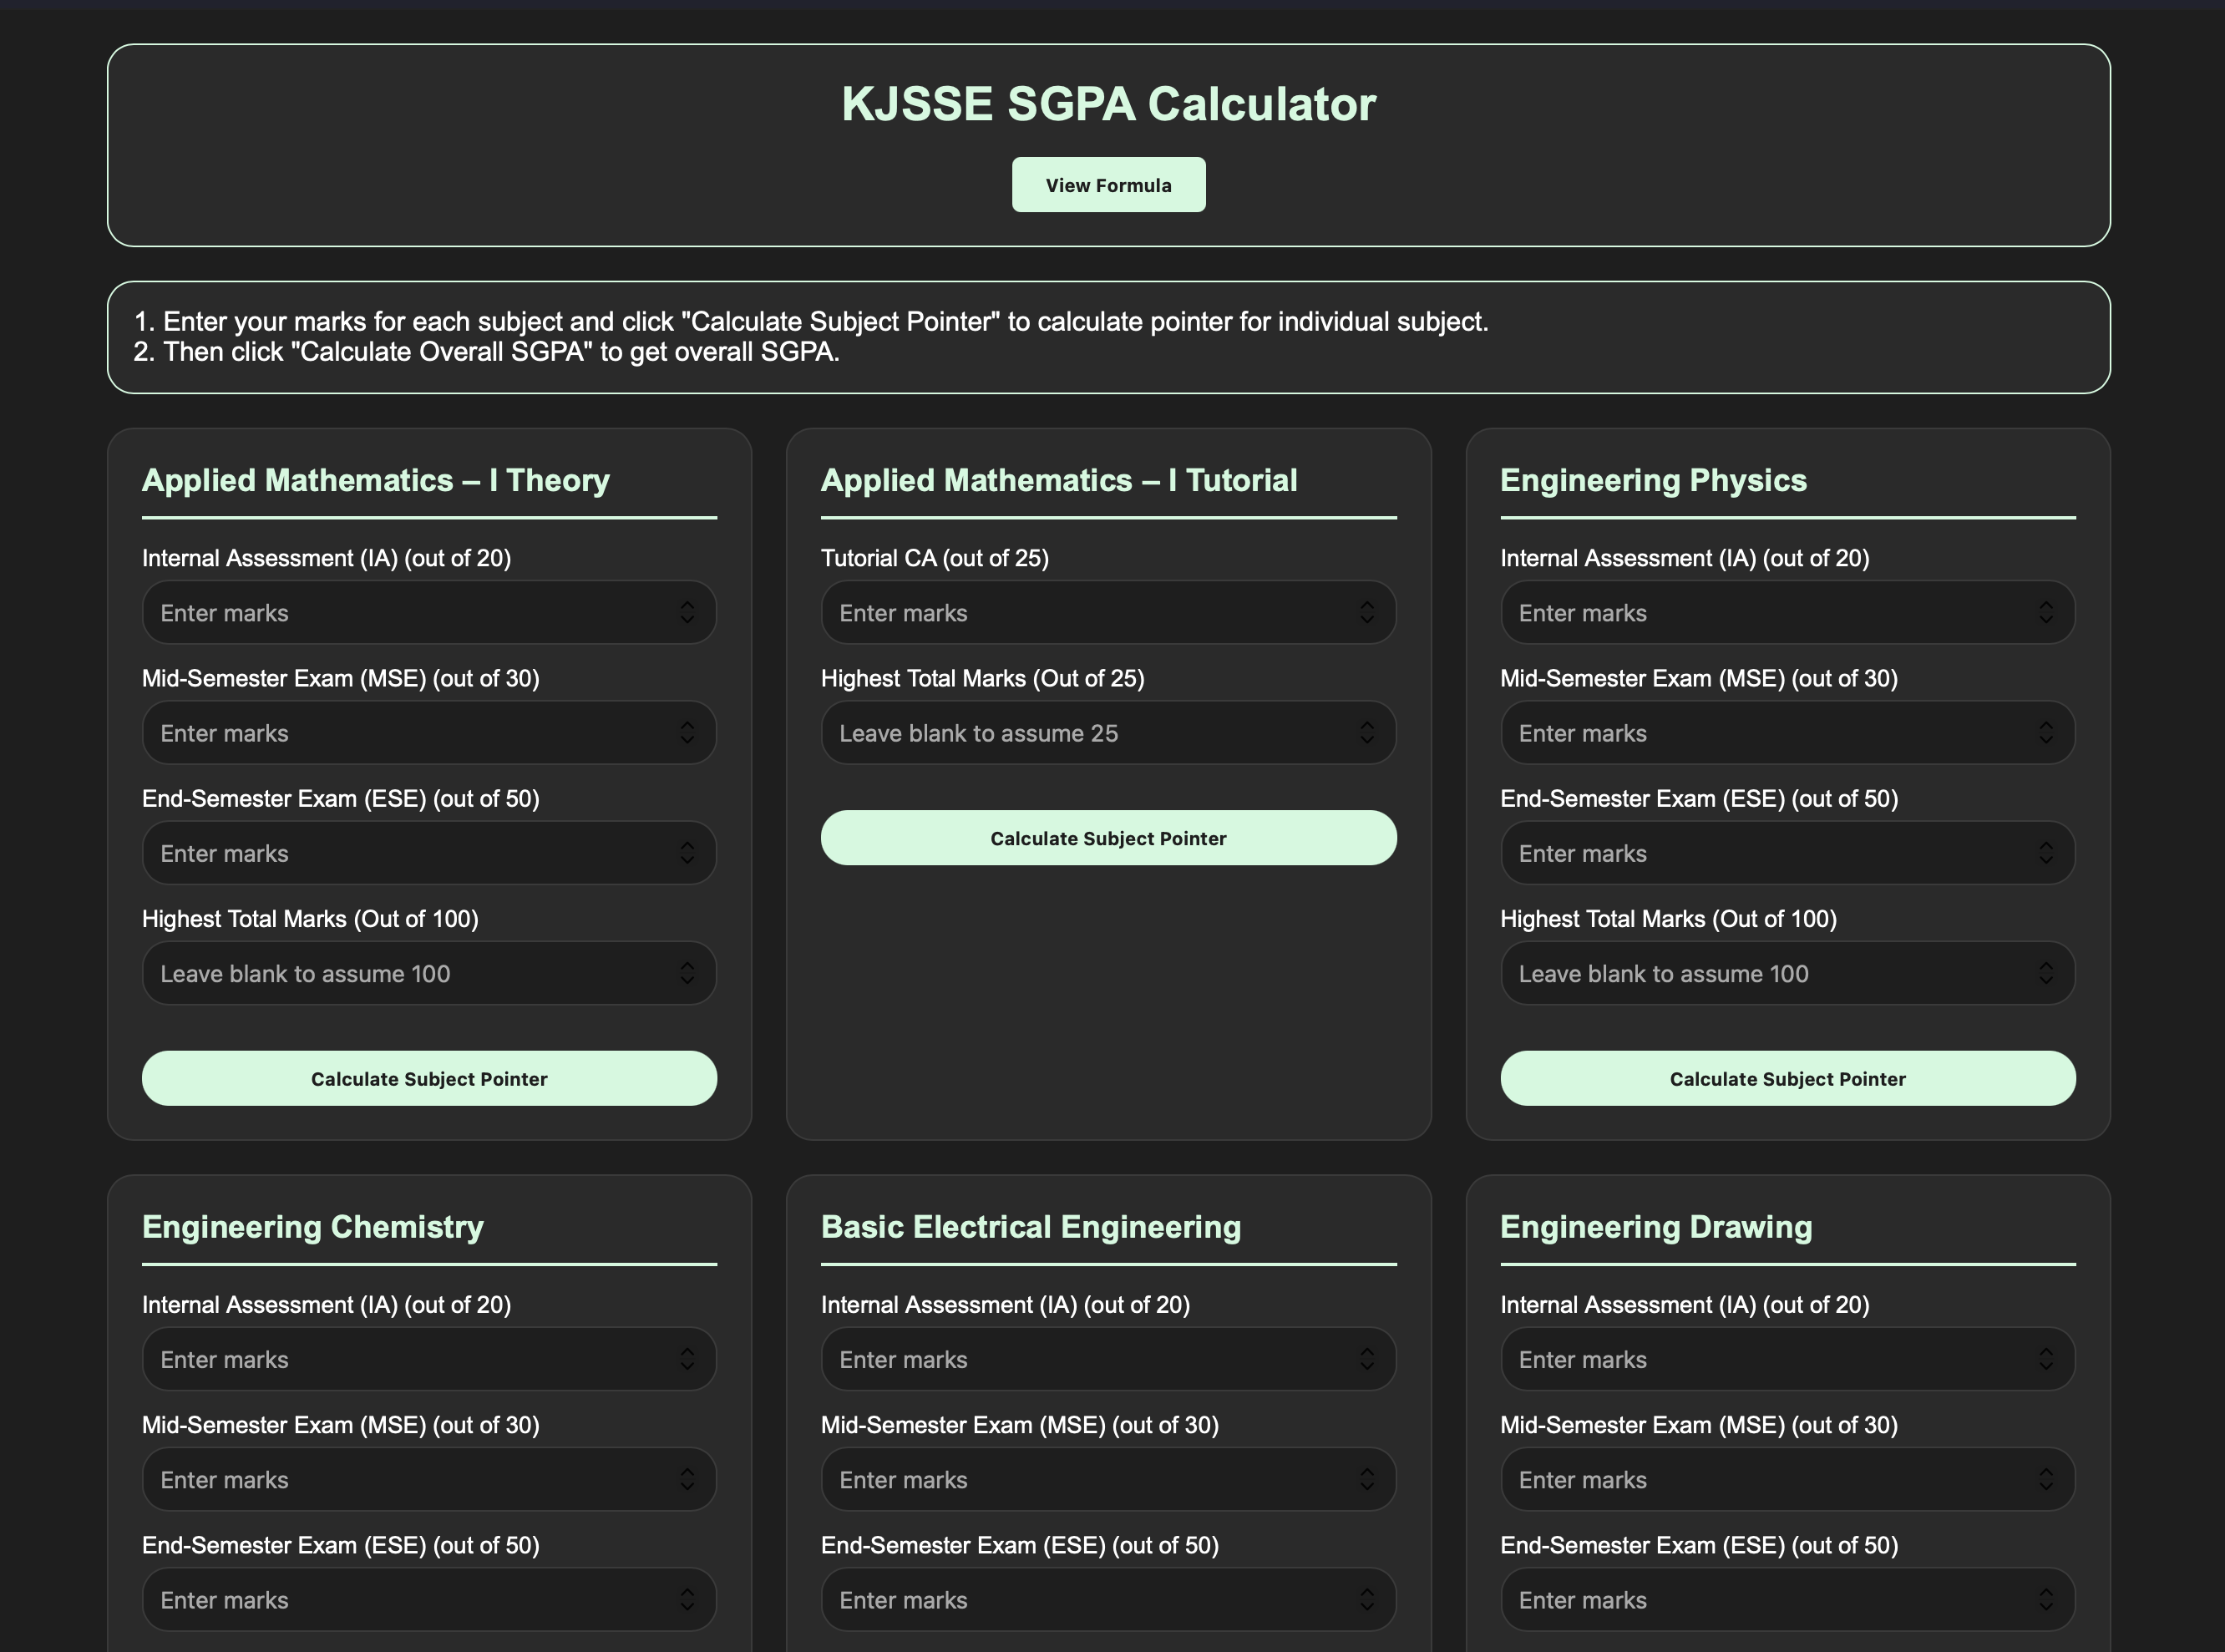This screenshot has height=1652, width=2225.
Task: Calculate Subject Pointer for Engineering Physics
Action: coord(1787,1078)
